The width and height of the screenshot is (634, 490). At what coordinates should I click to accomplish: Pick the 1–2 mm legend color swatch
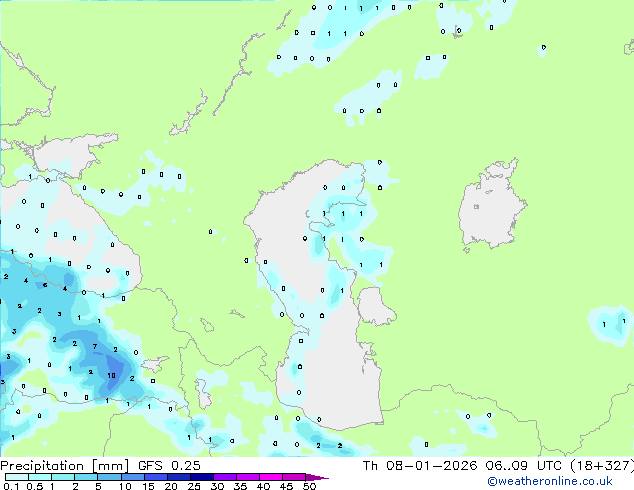click(63, 477)
